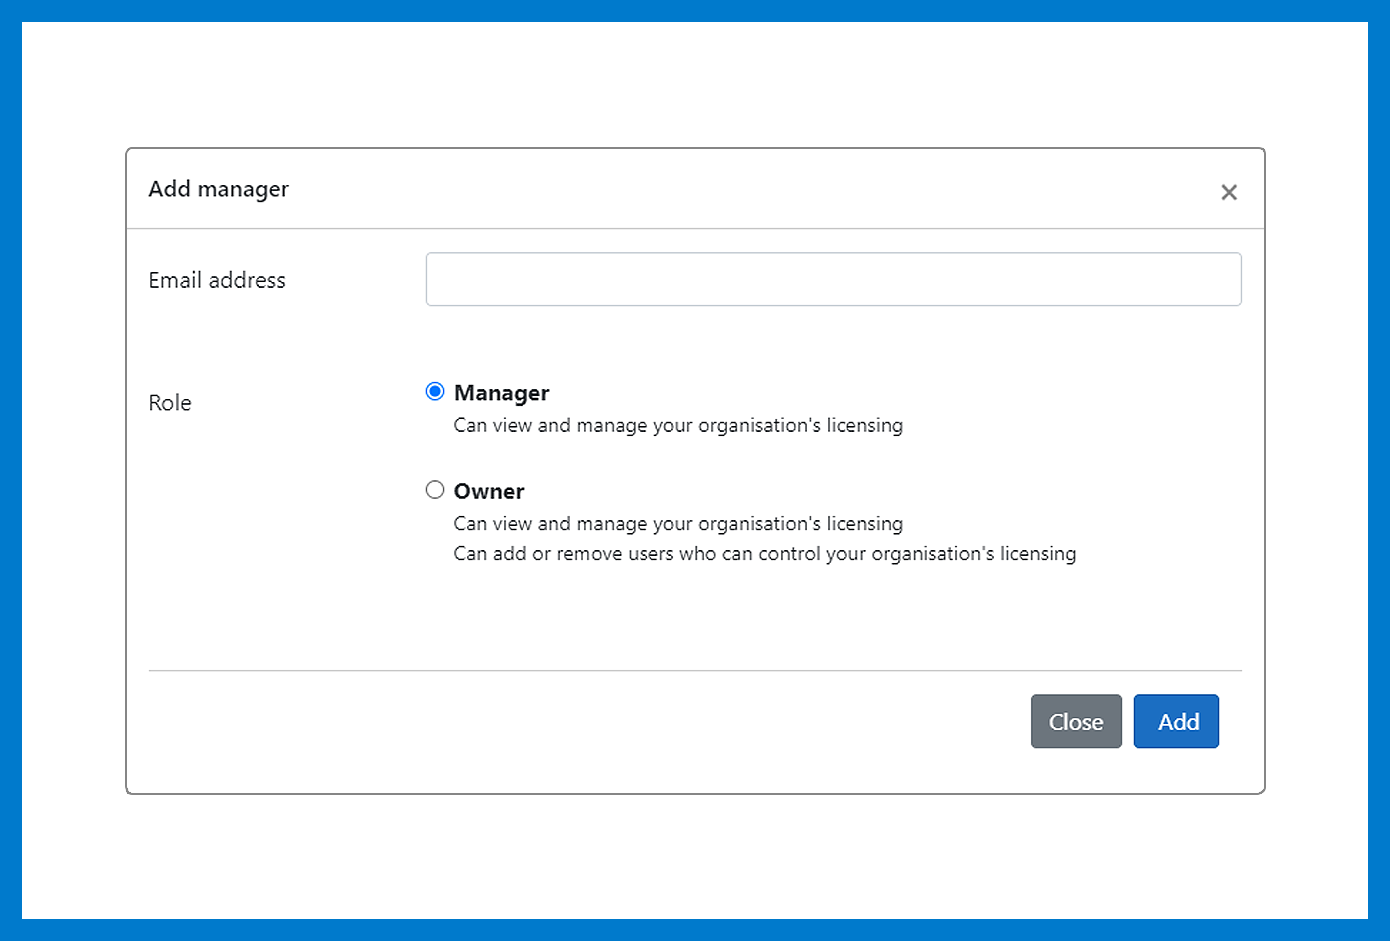The height and width of the screenshot is (941, 1390).
Task: Click Owner's first description about viewing licensing
Action: pyautogui.click(x=678, y=524)
